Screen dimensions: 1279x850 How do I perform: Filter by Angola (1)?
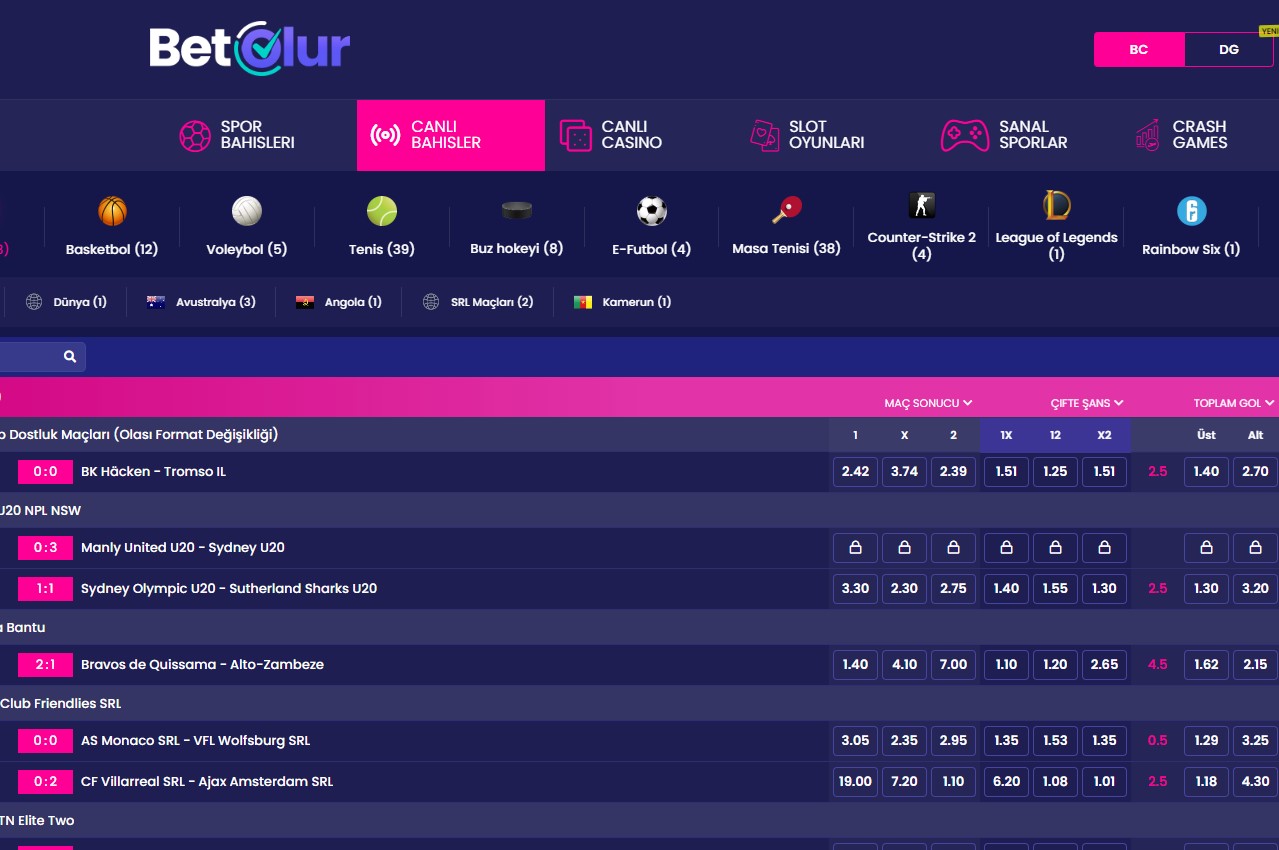coord(339,302)
